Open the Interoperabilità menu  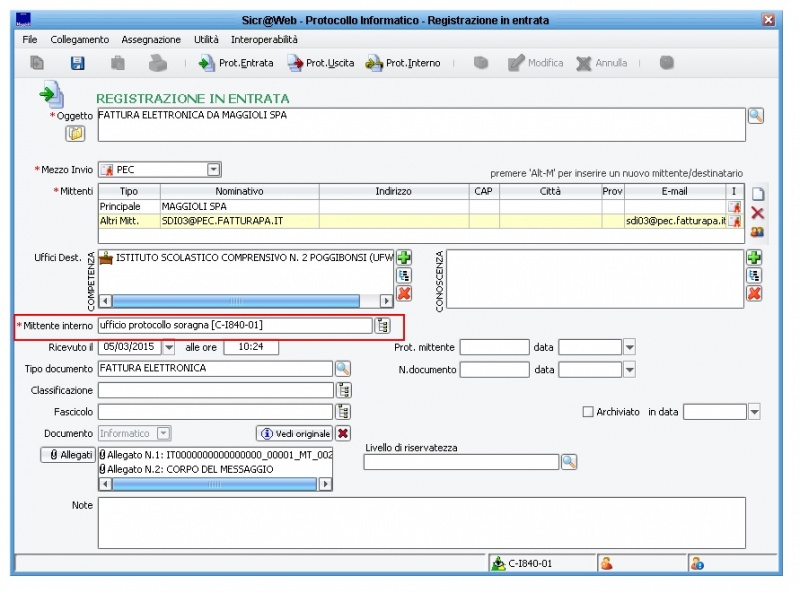pyautogui.click(x=264, y=39)
